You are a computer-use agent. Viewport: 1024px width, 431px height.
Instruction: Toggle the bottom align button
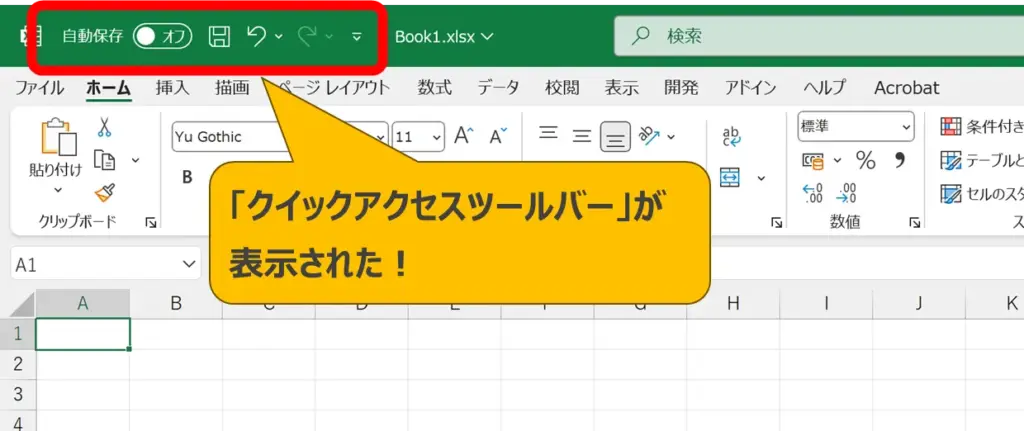[x=615, y=136]
